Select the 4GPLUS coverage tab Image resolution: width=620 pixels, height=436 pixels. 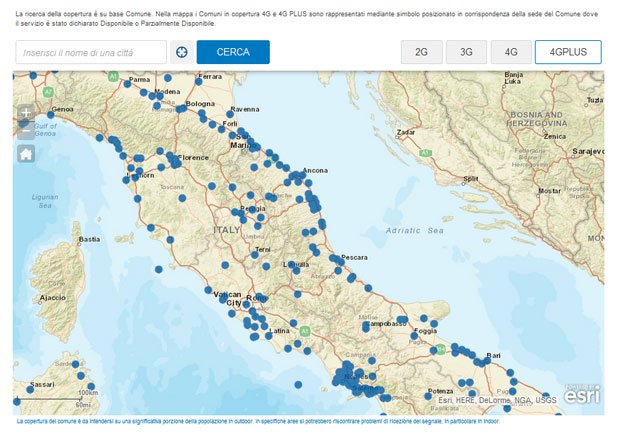pos(568,52)
